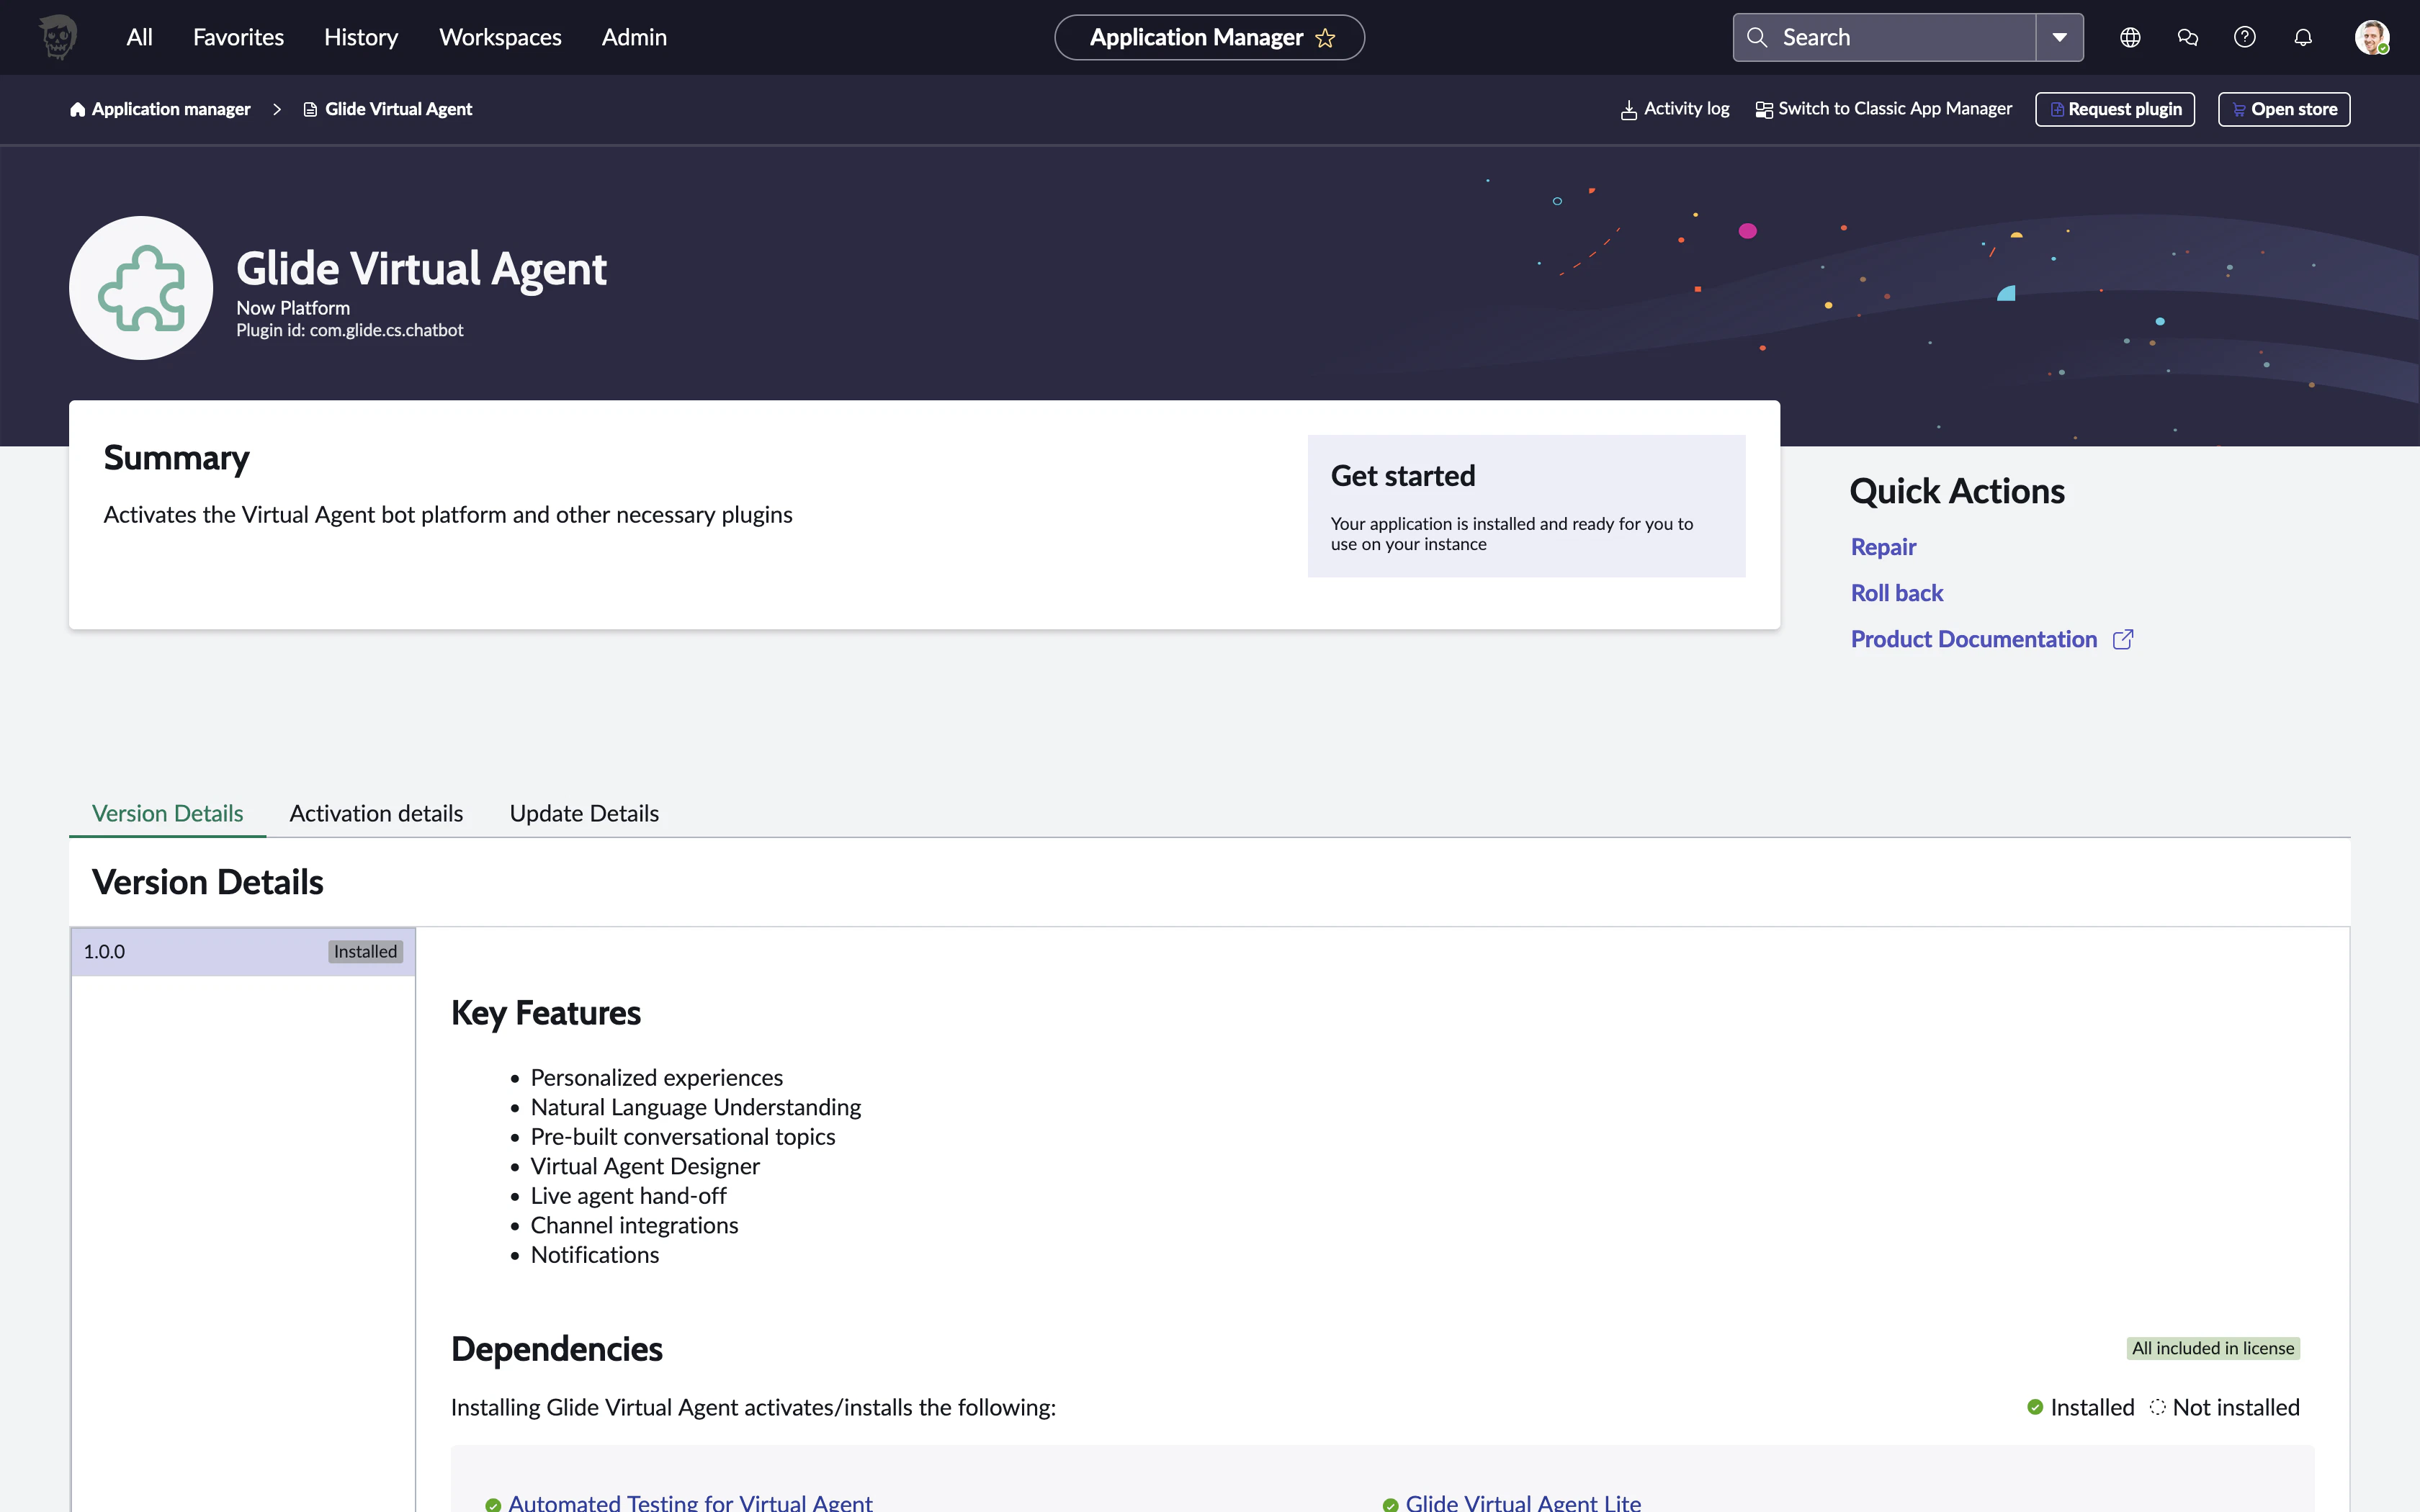Switch to the Version Details tab
This screenshot has height=1512, width=2420.
[x=167, y=813]
